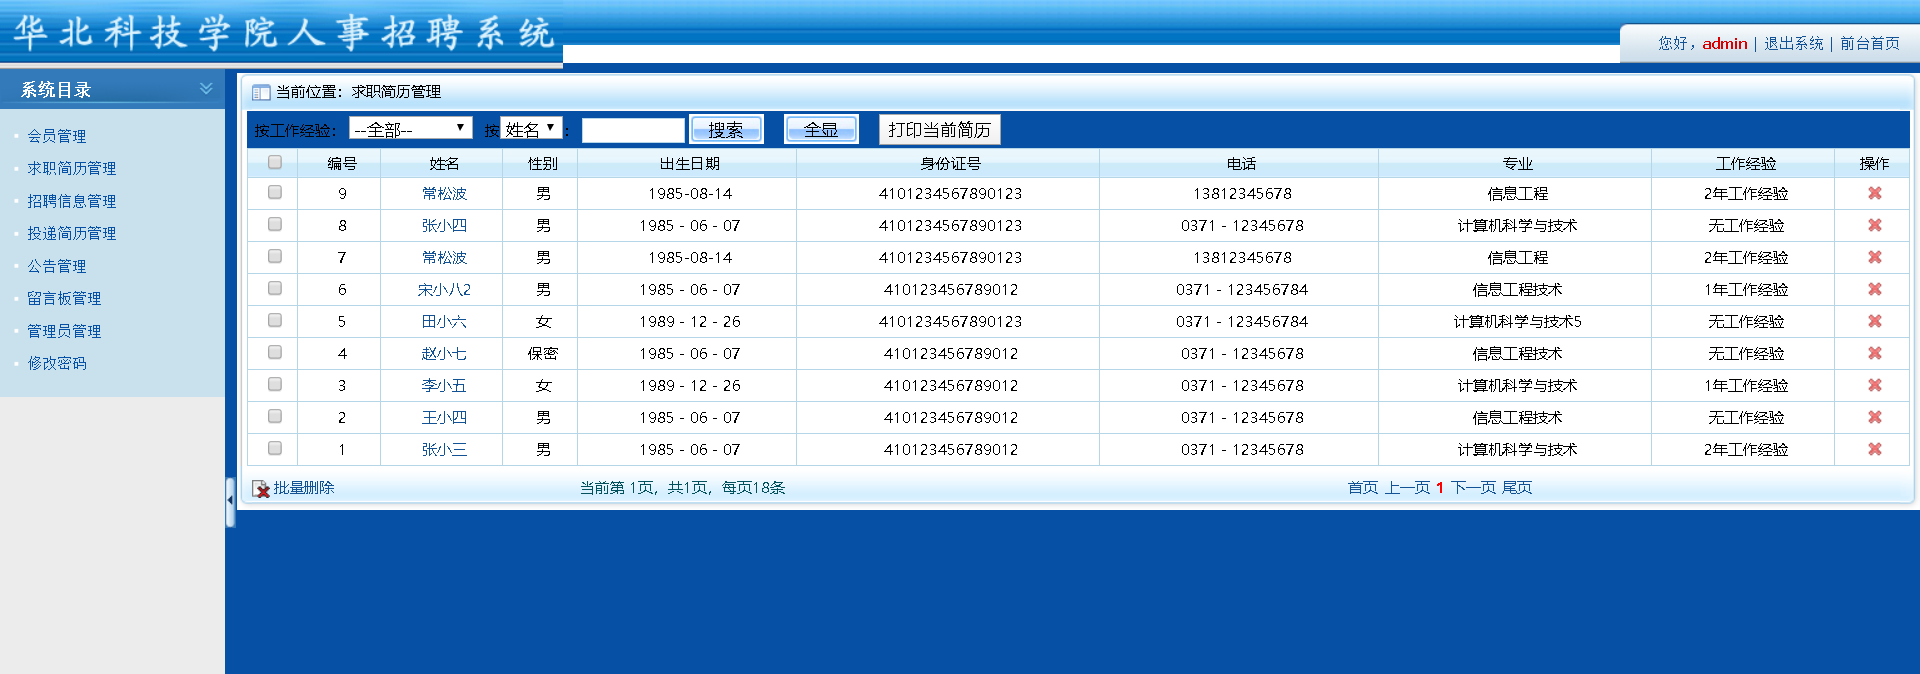Click the 全显 button
Image resolution: width=1920 pixels, height=674 pixels.
tap(821, 130)
